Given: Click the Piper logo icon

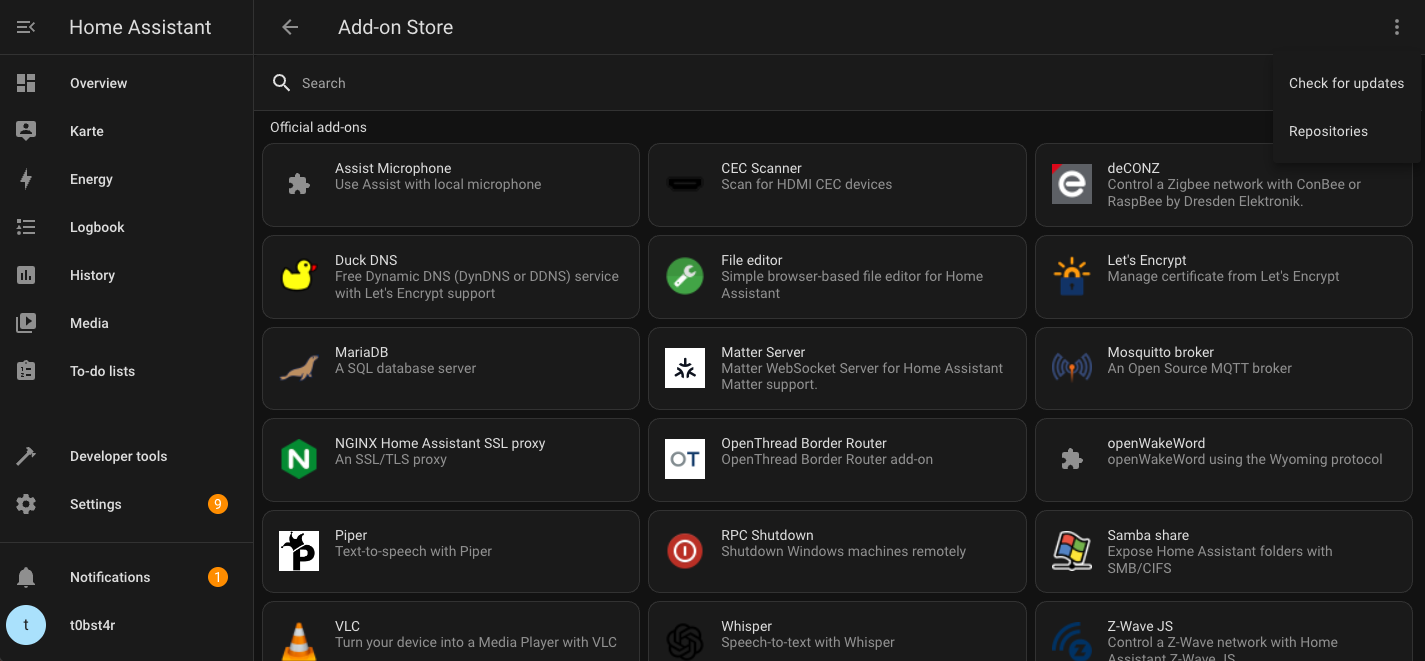Looking at the screenshot, I should [x=299, y=551].
